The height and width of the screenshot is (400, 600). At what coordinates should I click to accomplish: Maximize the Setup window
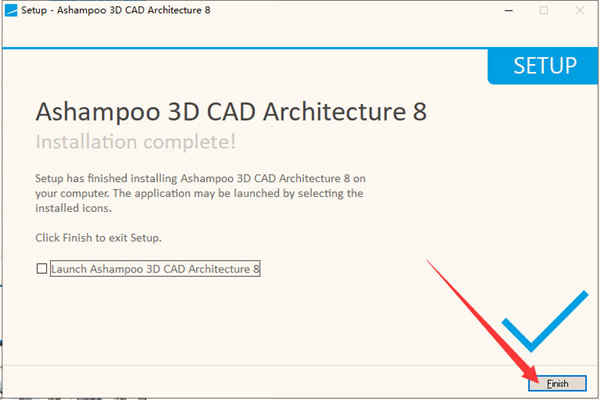pos(544,10)
